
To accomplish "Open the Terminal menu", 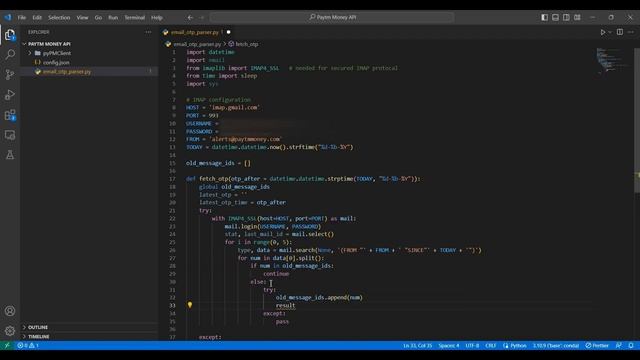I will 135,18.
